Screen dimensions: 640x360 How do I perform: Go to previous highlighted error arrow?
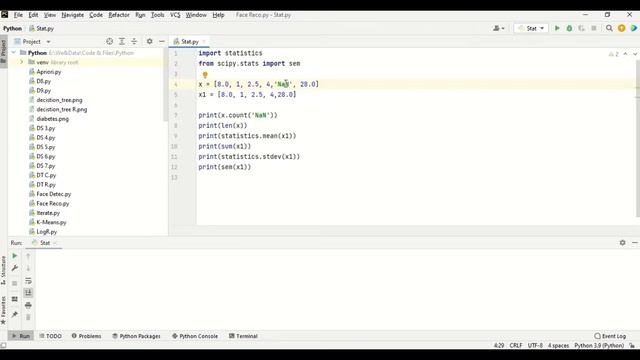(625, 54)
